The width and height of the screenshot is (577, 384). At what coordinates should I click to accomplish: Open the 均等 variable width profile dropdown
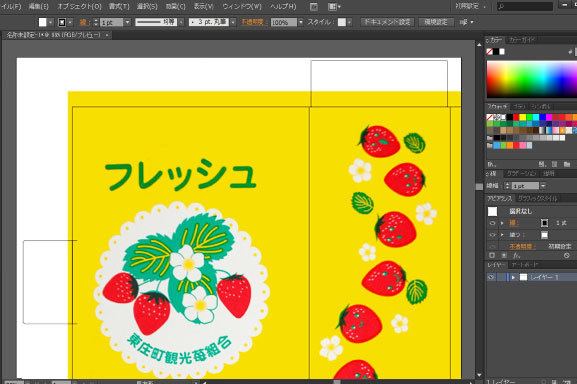tap(181, 22)
